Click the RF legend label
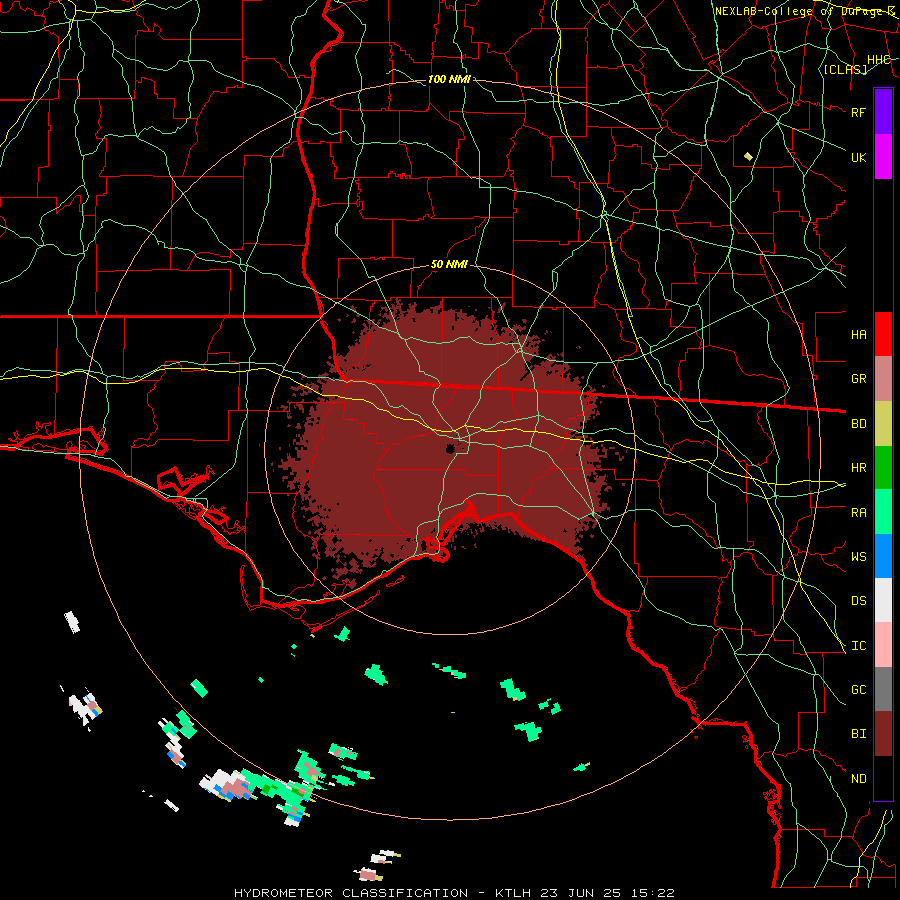The image size is (900, 900). tap(858, 112)
